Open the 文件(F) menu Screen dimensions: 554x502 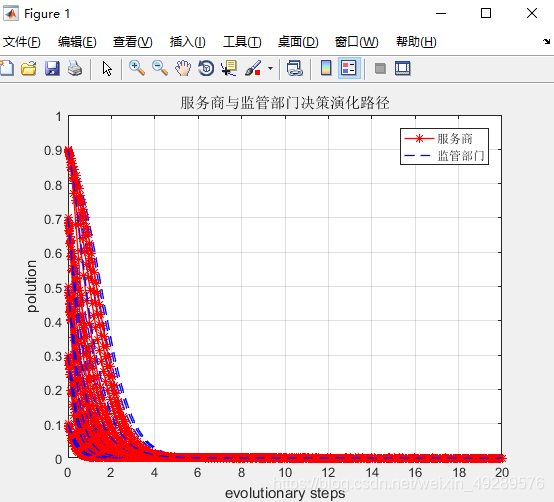[22, 42]
